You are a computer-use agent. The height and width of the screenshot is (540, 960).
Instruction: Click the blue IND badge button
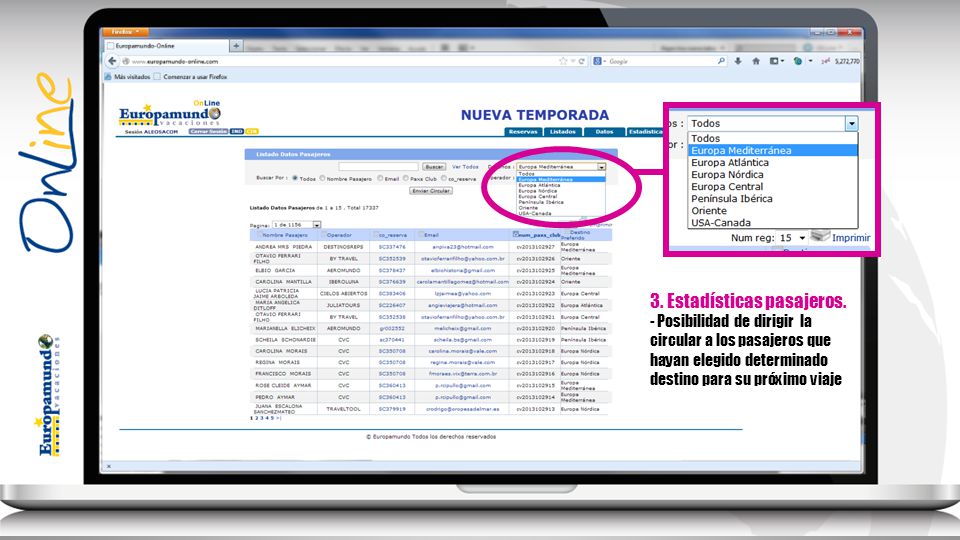(237, 132)
